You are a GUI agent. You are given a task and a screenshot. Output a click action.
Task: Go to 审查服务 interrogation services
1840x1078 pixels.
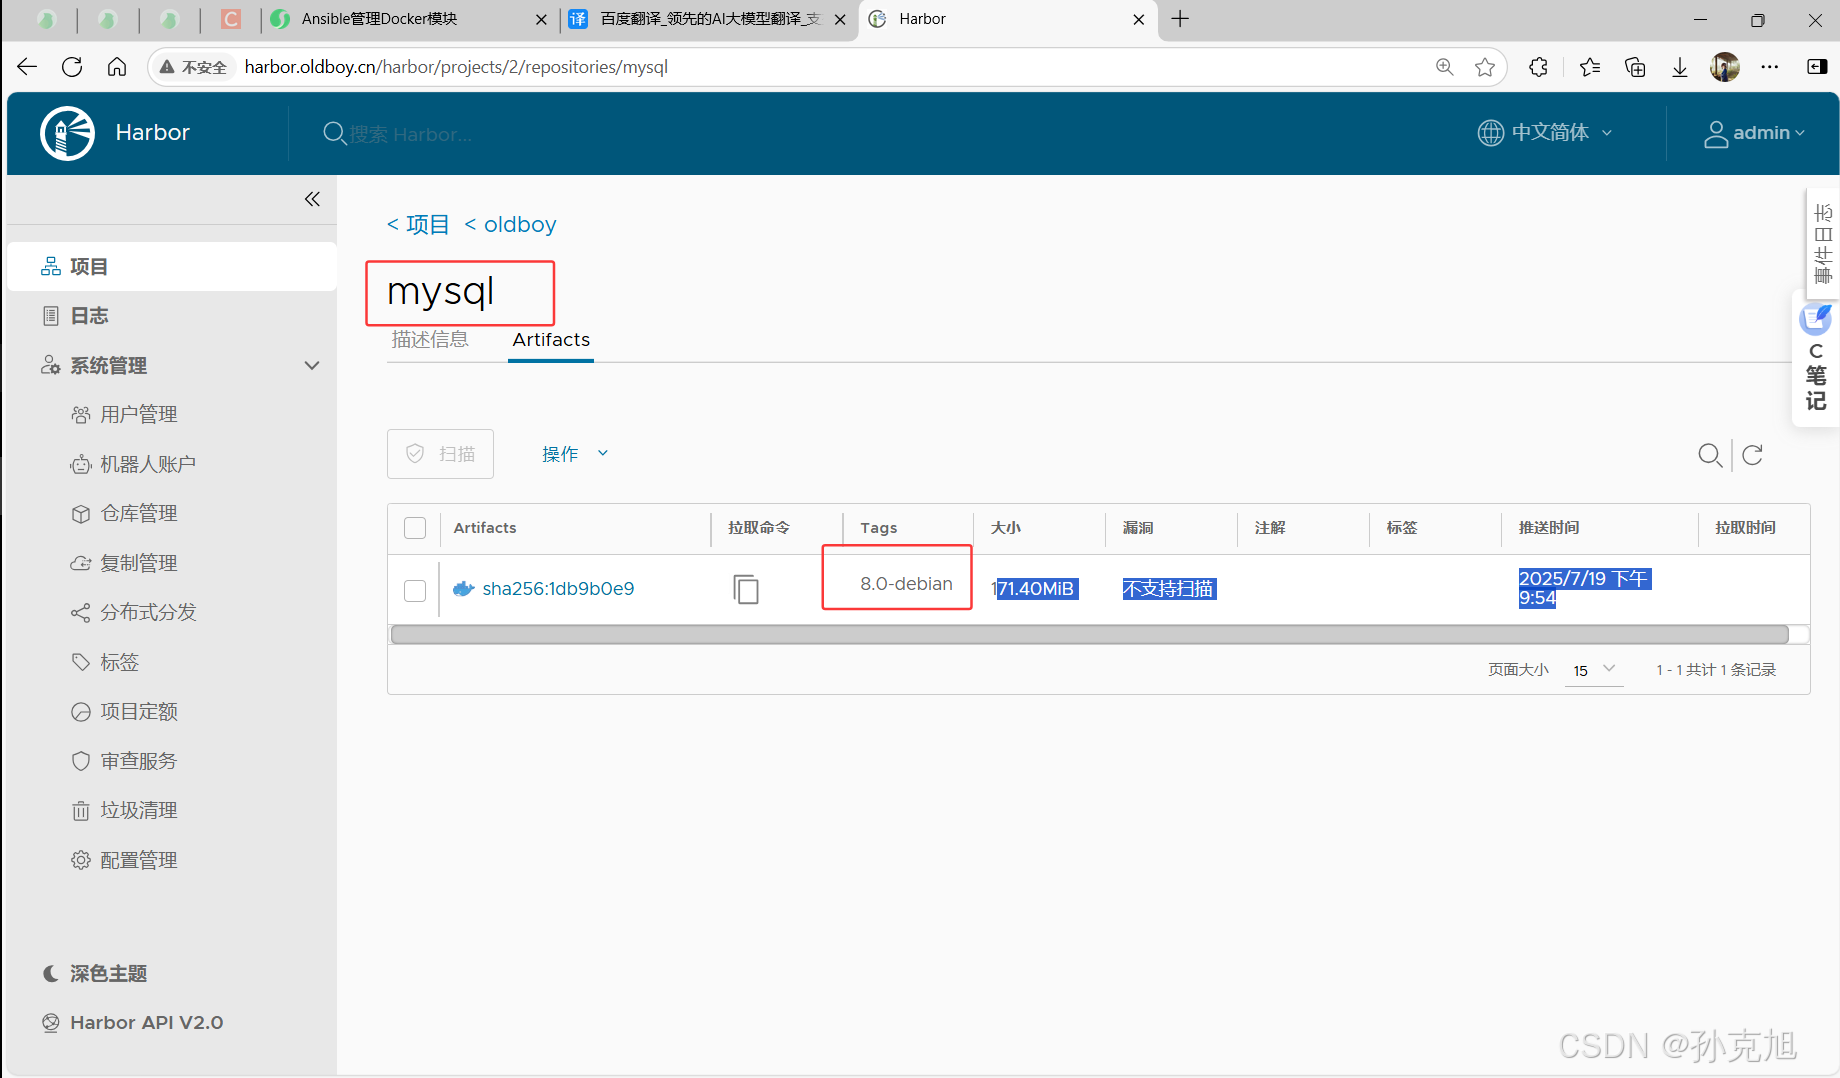point(138,761)
